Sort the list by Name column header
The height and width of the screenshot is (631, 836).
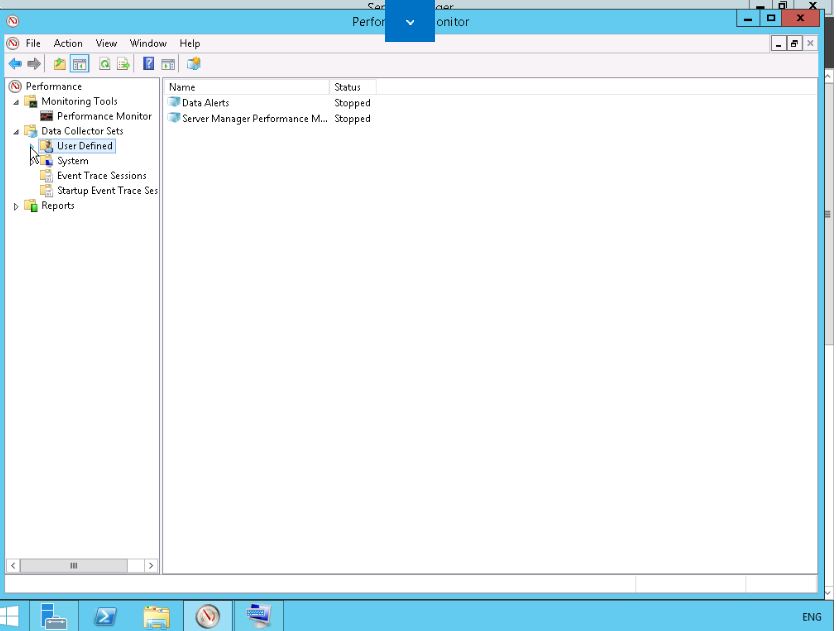pos(246,88)
